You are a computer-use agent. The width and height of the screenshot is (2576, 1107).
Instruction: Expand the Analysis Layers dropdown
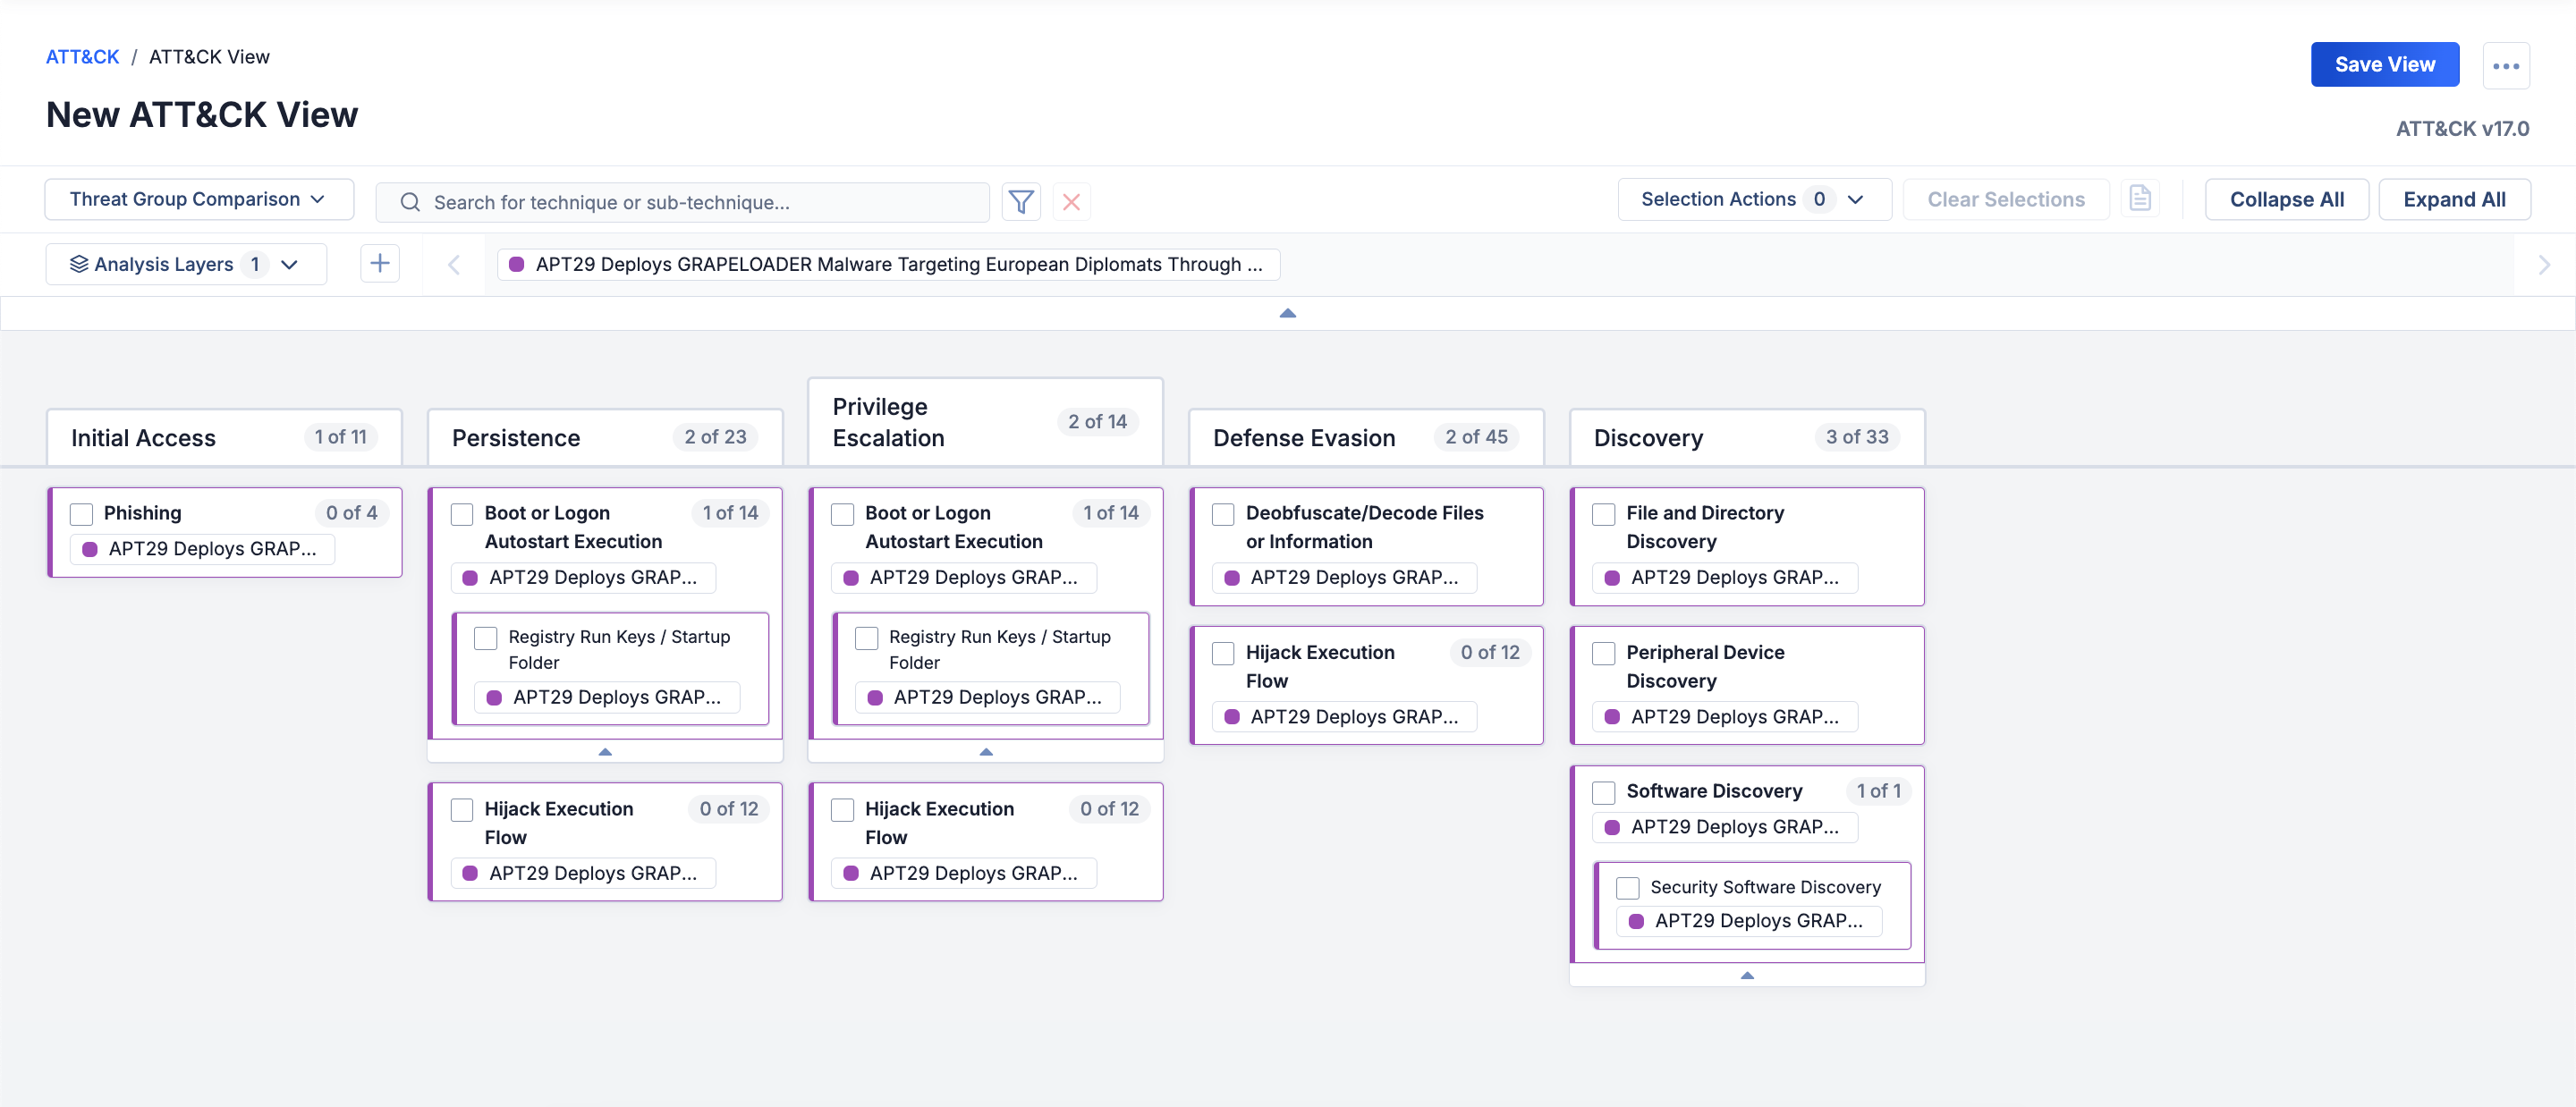pos(185,263)
